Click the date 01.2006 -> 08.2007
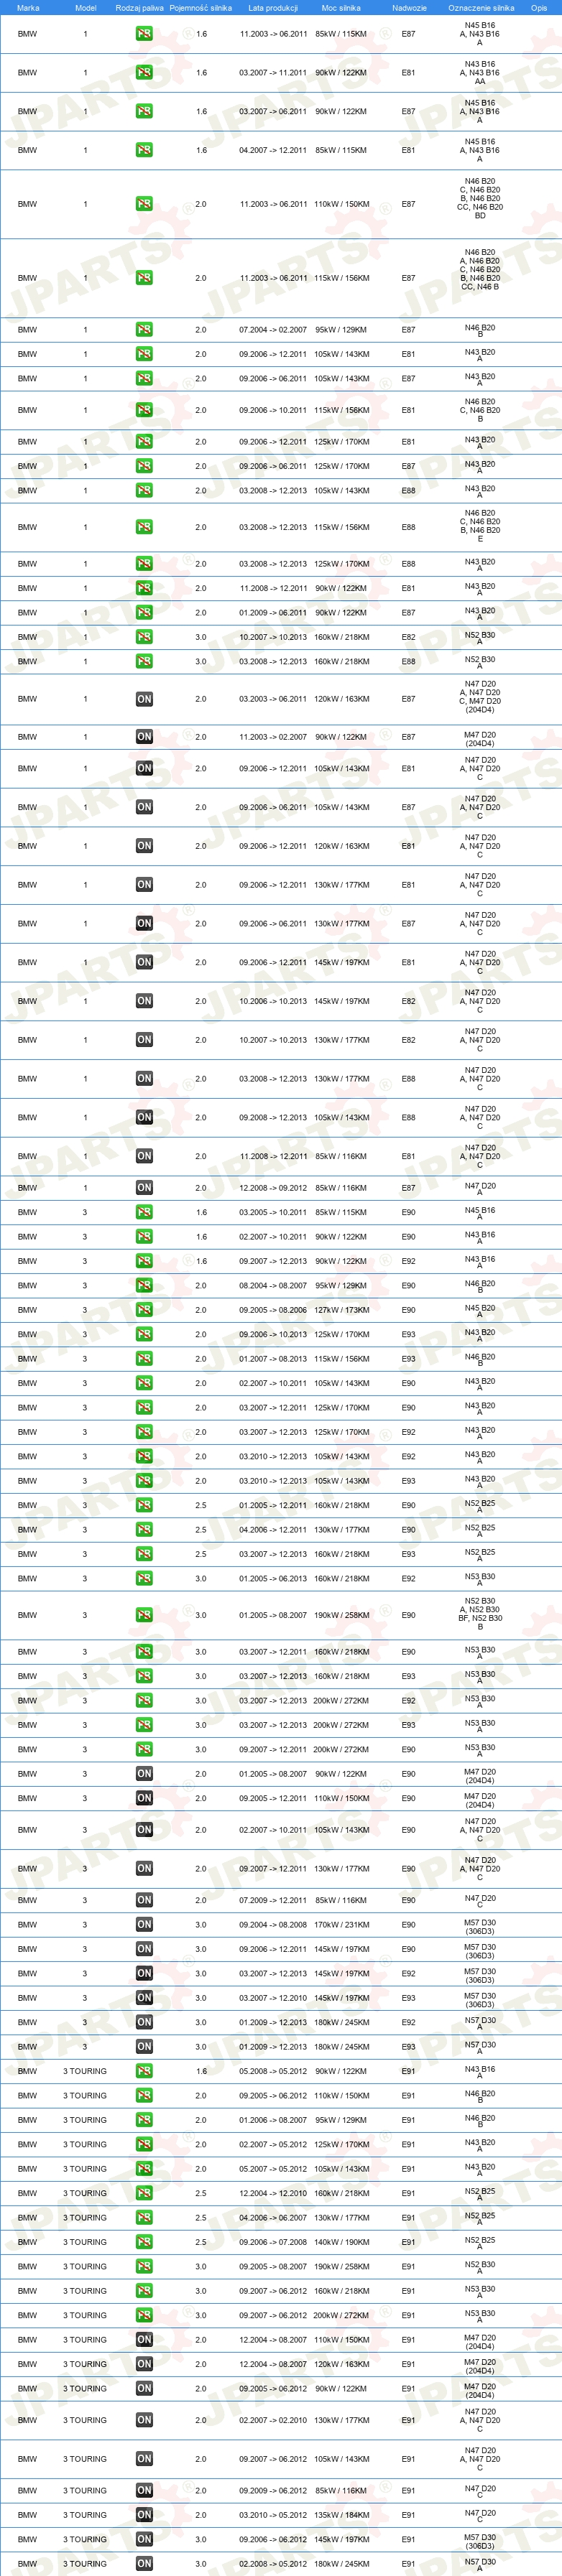This screenshot has height=2576, width=562. coord(273,2120)
